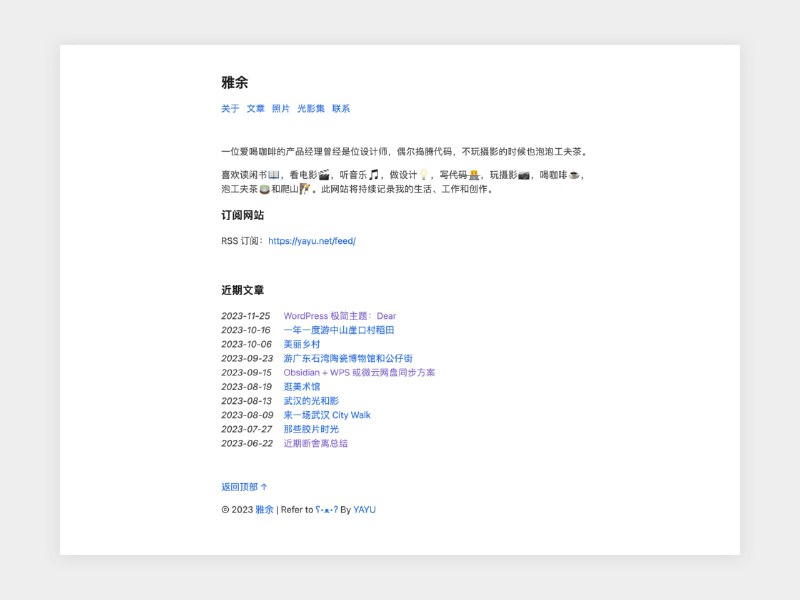This screenshot has height=600, width=800.
Task: Click the YAYU link in the footer
Action: (364, 510)
